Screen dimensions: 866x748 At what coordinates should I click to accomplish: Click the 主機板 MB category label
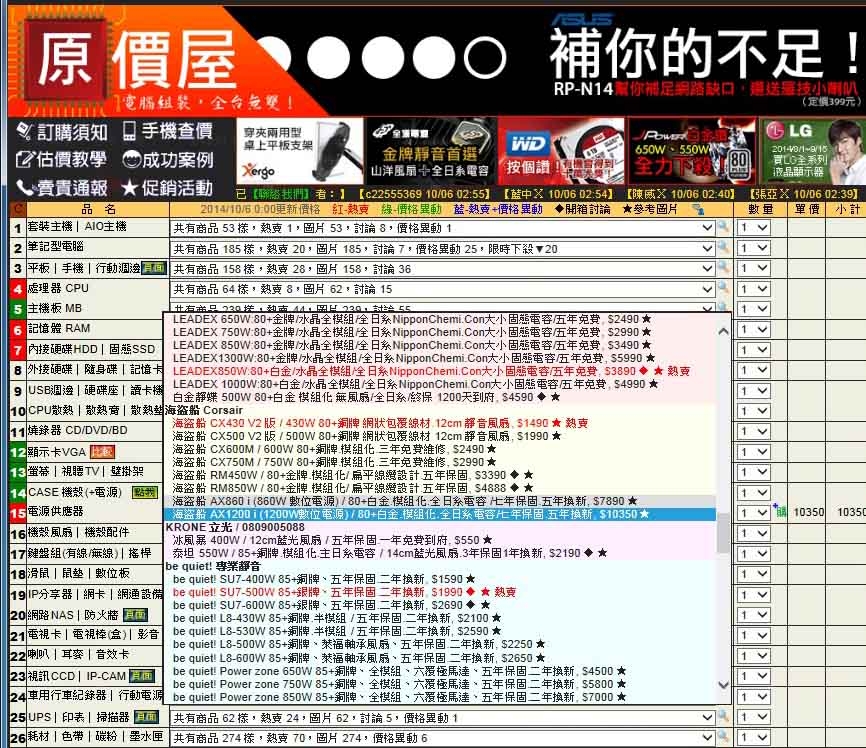(x=55, y=308)
